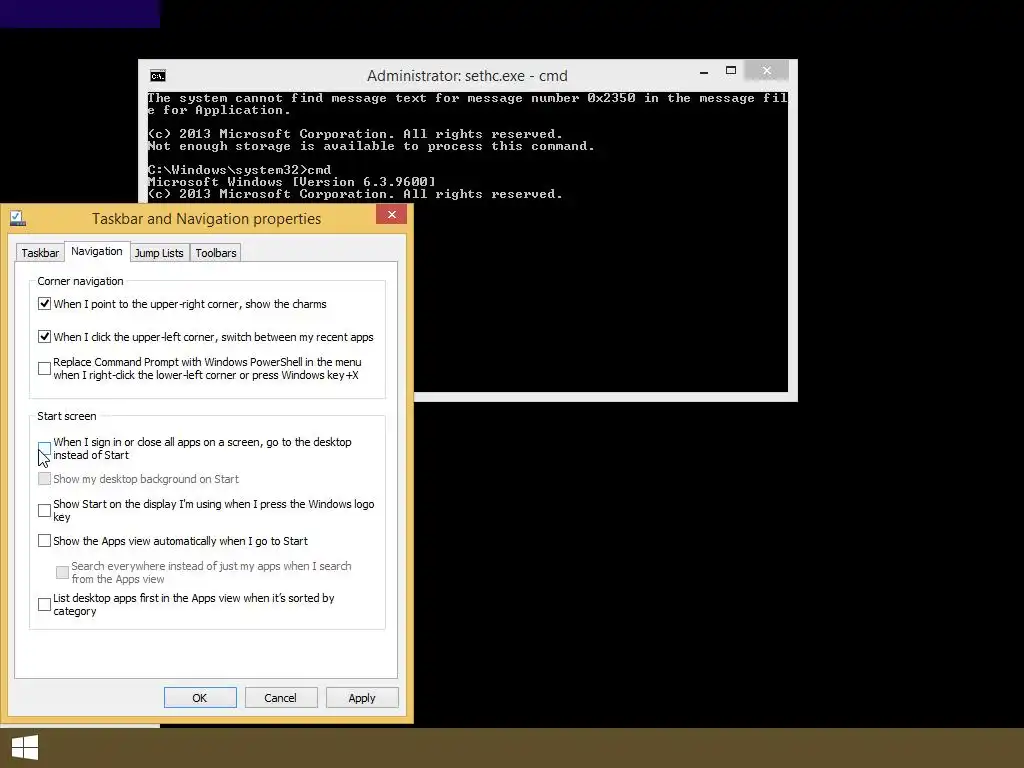Disable showing charms at upper-right corner
Screen dimensions: 1024x768
(x=44, y=304)
